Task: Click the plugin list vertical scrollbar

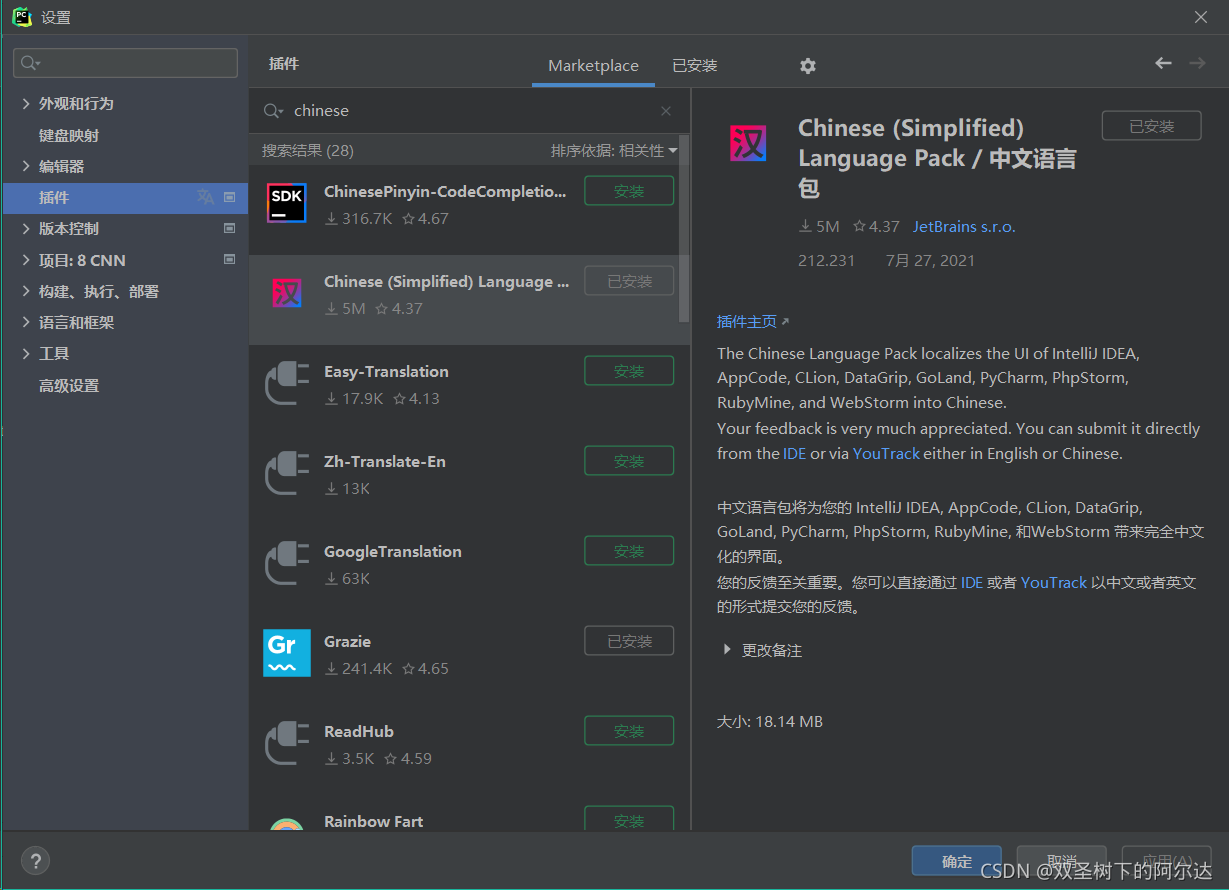Action: point(684,228)
